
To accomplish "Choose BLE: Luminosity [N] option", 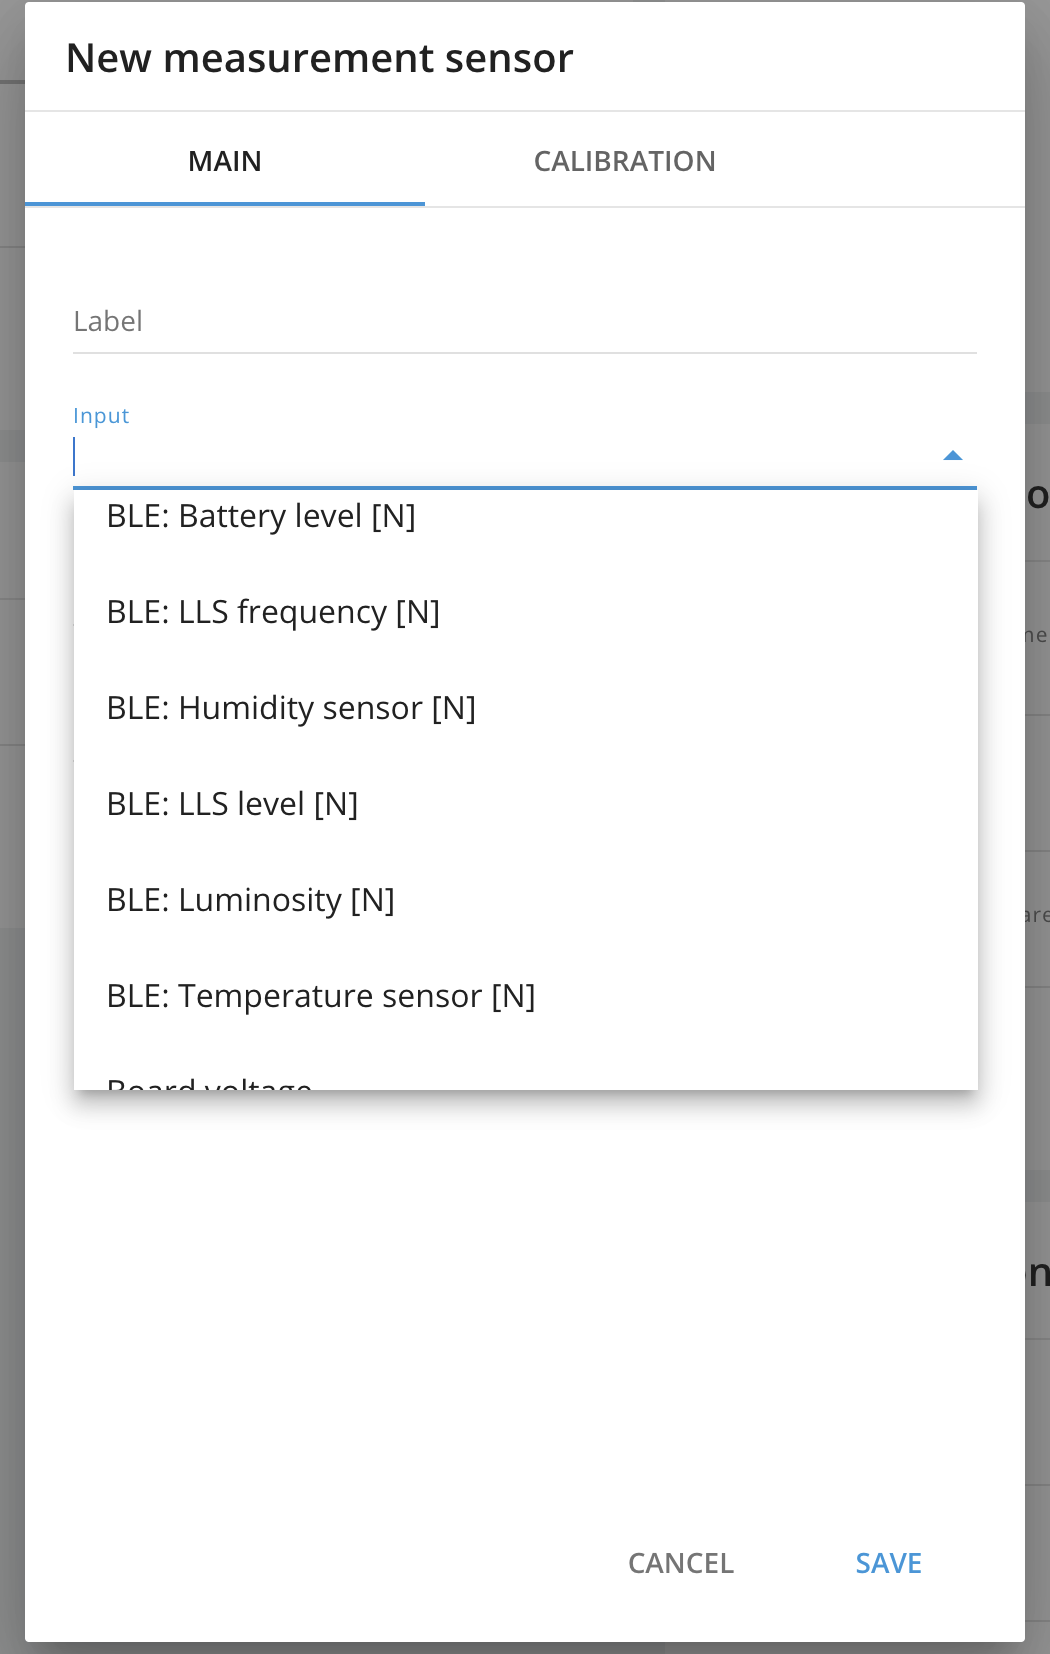I will [525, 900].
